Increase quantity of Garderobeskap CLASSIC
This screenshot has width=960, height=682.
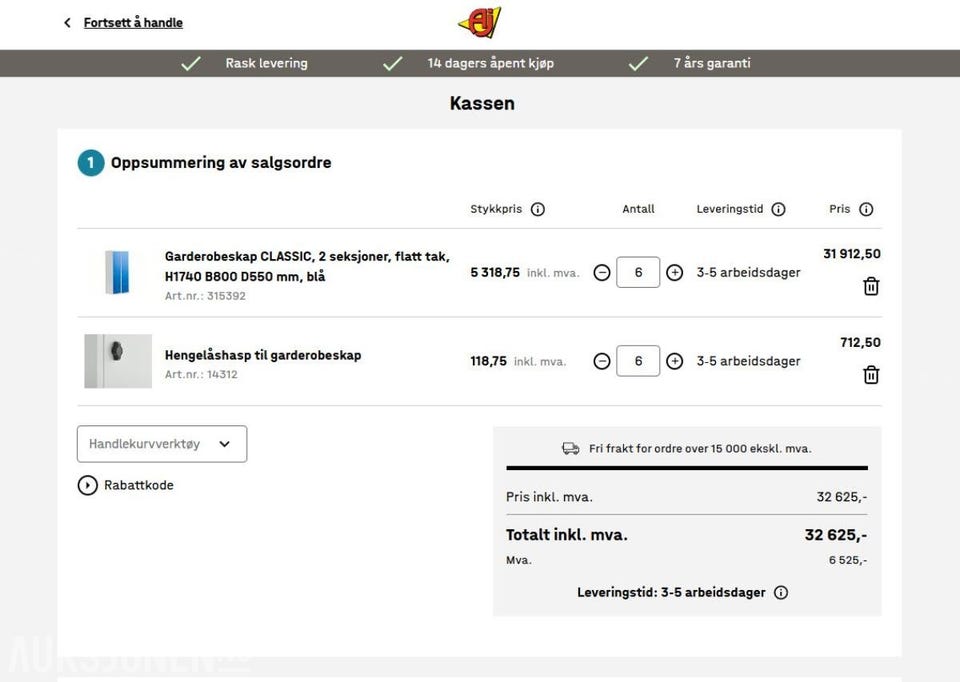pos(674,272)
